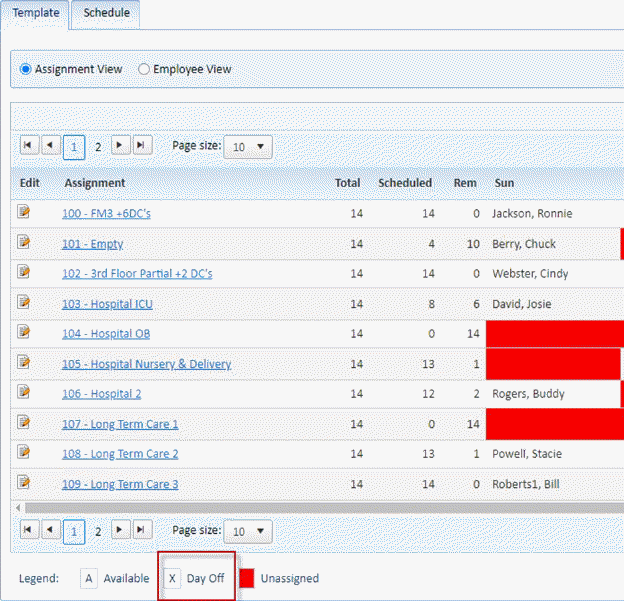Jump to last page in bottom pager
The width and height of the screenshot is (624, 601).
(142, 530)
